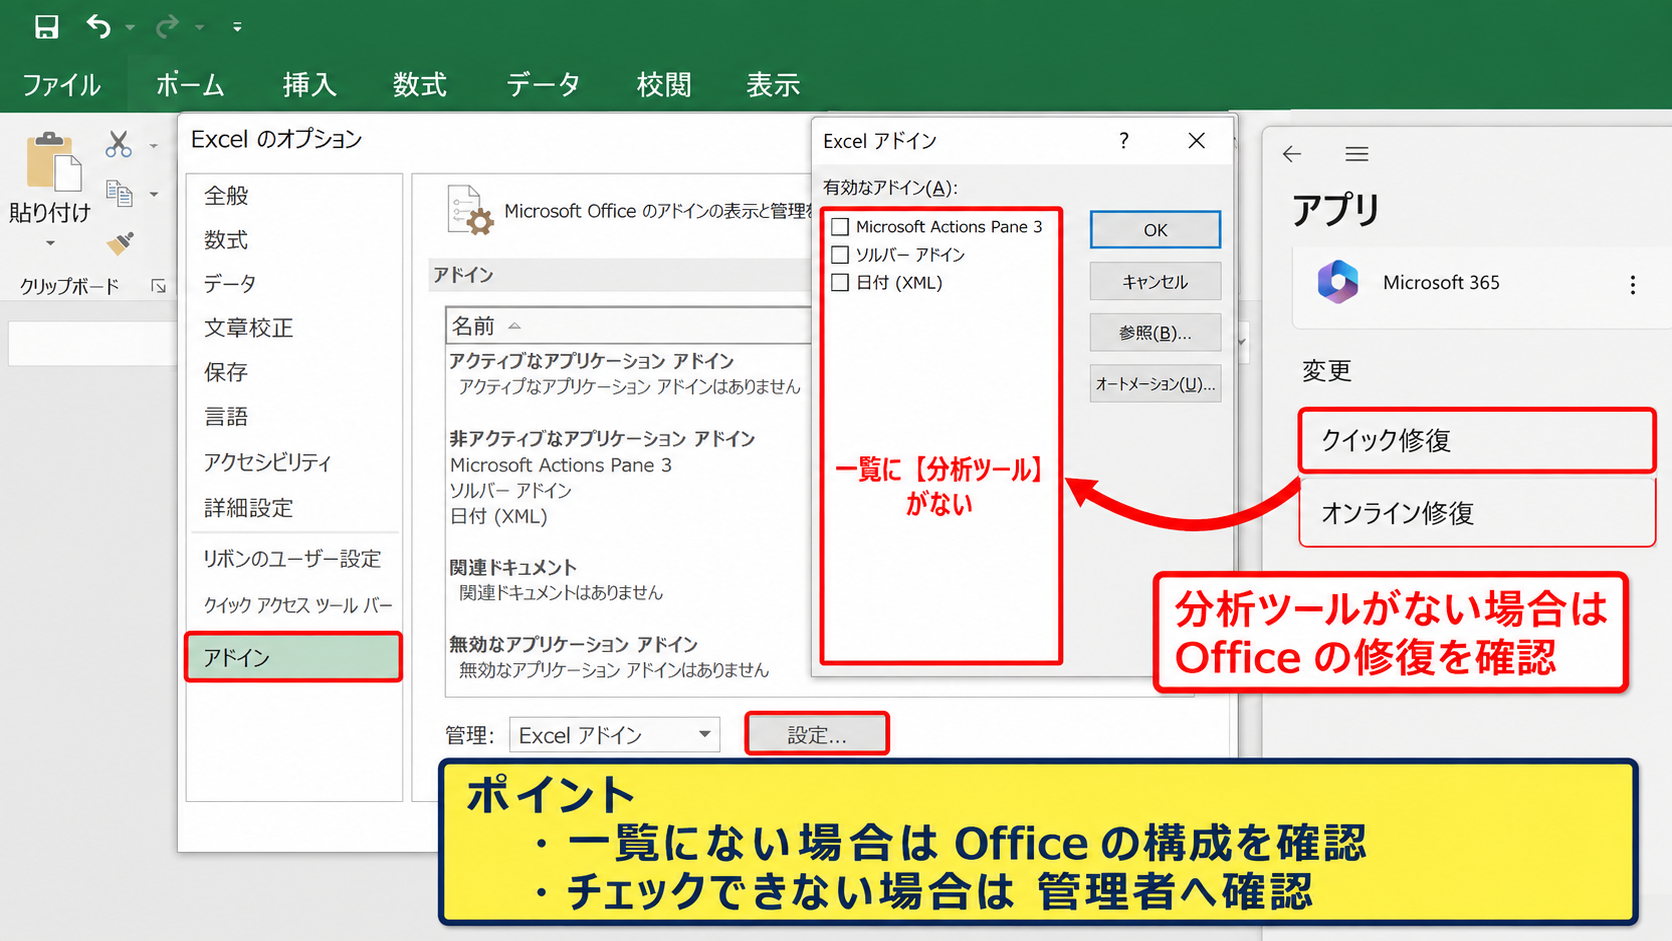Click キャンセル in Excel アドイン dialog
The image size is (1672, 941).
[1155, 282]
